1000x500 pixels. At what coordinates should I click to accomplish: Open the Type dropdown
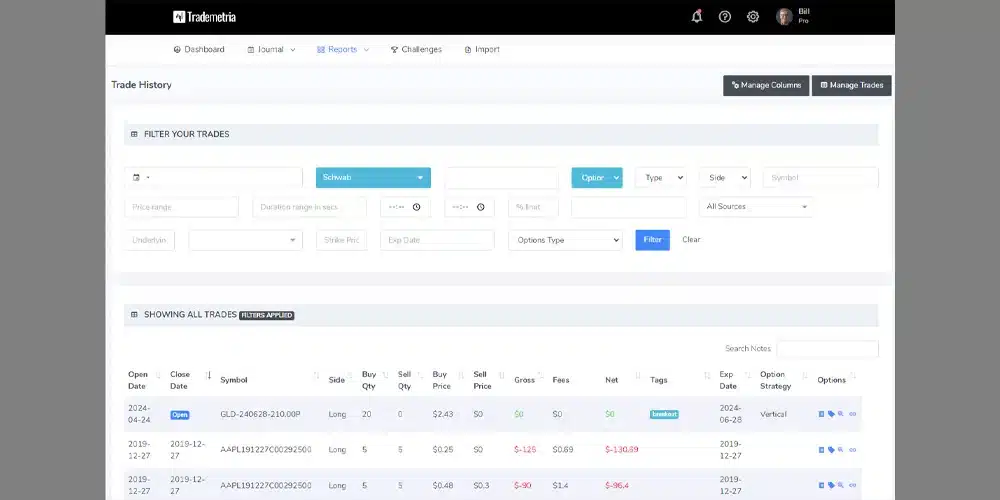point(661,177)
